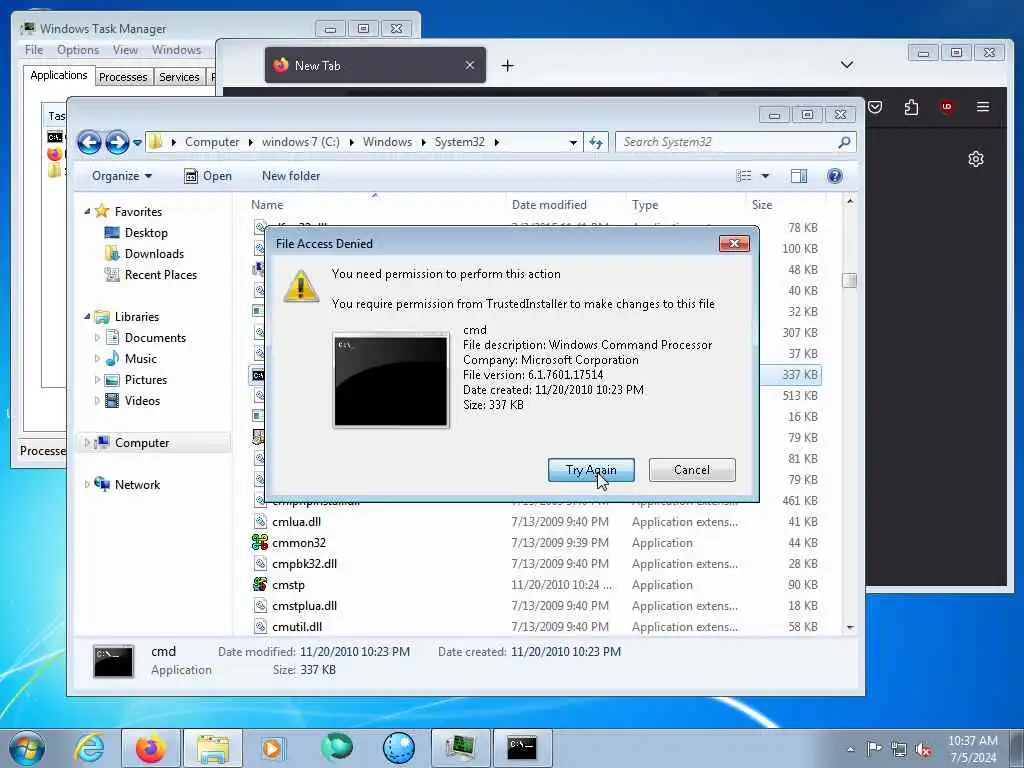Go back in Explorer navigation
Screen dimensions: 1024x768
pyautogui.click(x=89, y=142)
